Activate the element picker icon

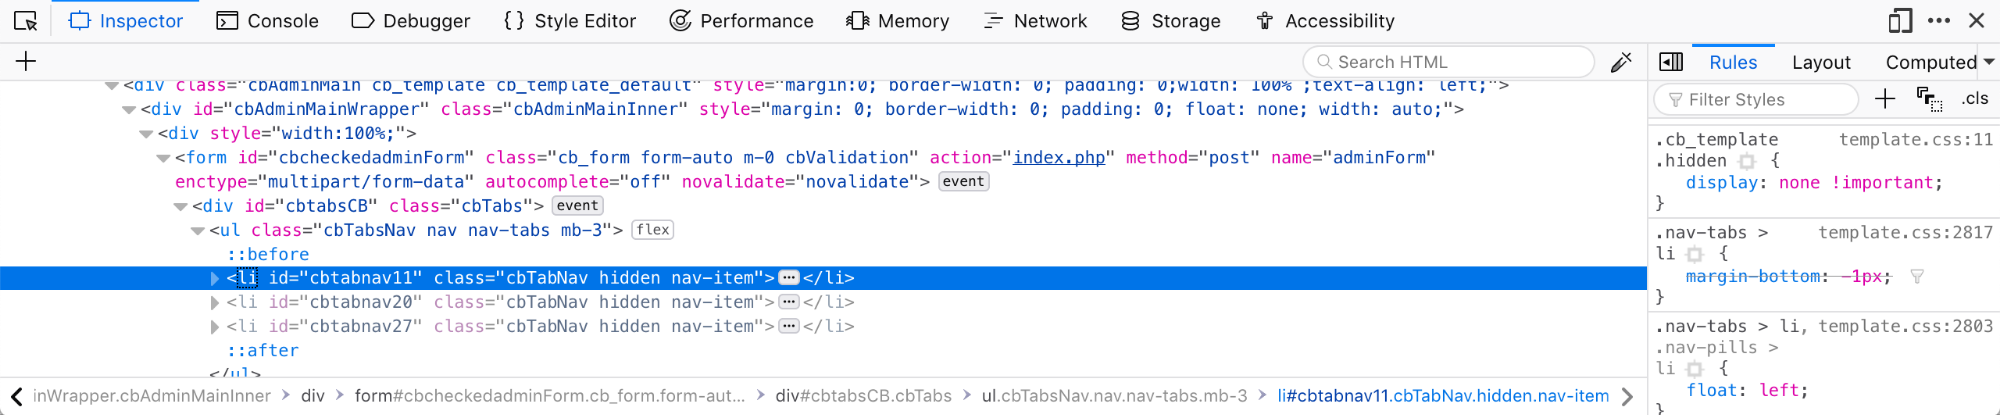click(26, 20)
